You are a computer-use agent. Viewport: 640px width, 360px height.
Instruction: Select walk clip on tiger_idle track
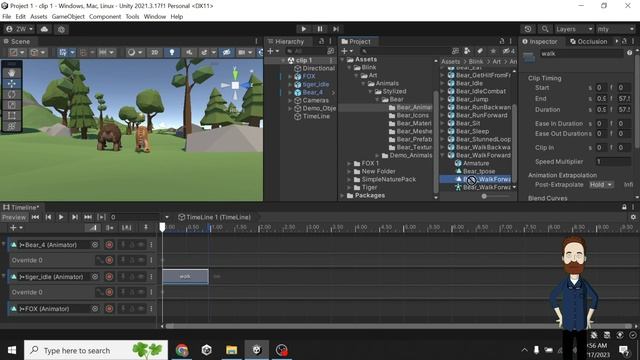pyautogui.click(x=185, y=276)
